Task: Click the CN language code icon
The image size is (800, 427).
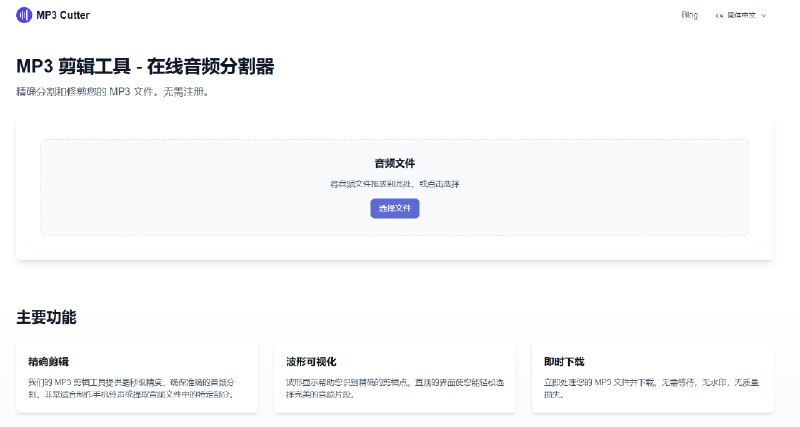Action: click(719, 16)
